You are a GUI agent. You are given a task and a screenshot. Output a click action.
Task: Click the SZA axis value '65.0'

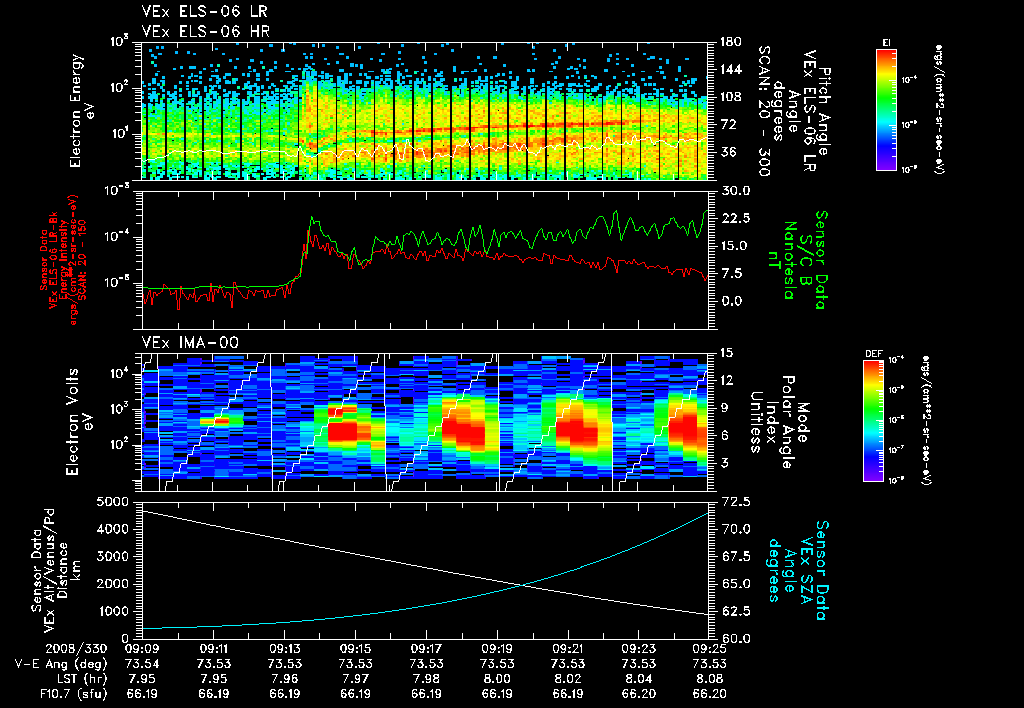(x=735, y=584)
